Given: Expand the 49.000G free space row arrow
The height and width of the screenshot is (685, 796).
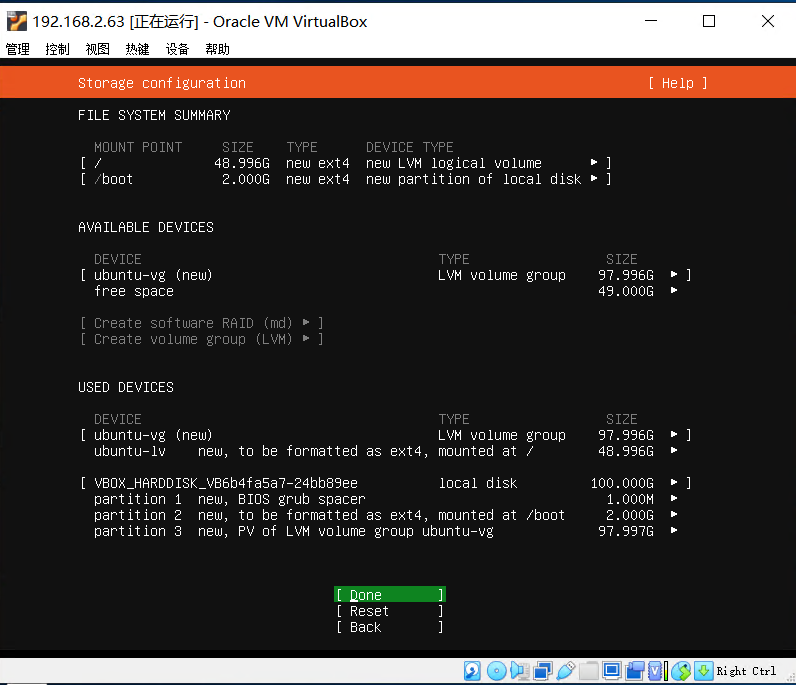Looking at the screenshot, I should click(x=674, y=290).
